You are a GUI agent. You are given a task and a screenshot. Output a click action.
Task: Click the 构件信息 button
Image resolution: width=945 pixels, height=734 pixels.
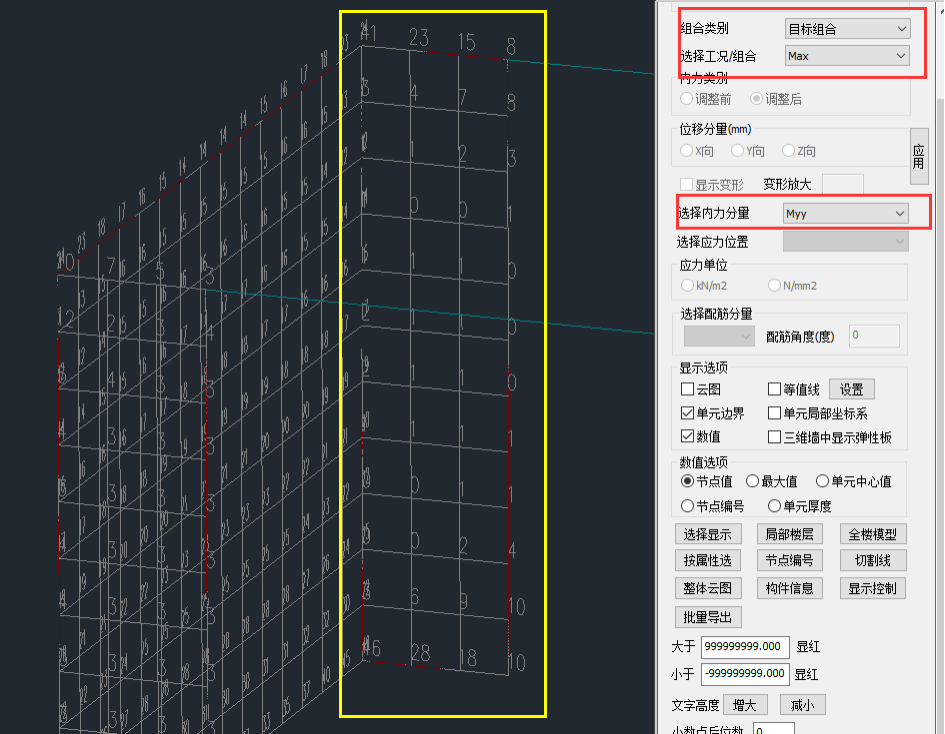(x=790, y=589)
